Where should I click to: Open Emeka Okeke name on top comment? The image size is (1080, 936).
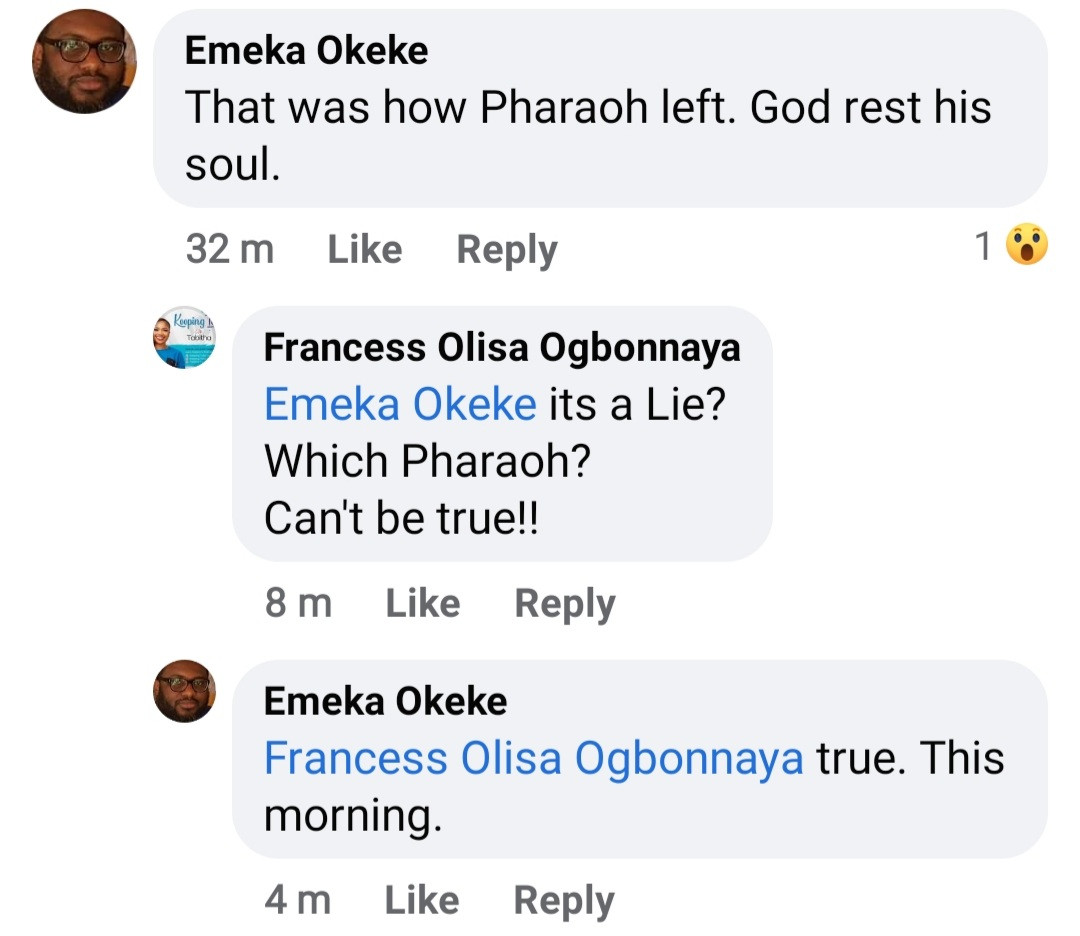tap(306, 51)
